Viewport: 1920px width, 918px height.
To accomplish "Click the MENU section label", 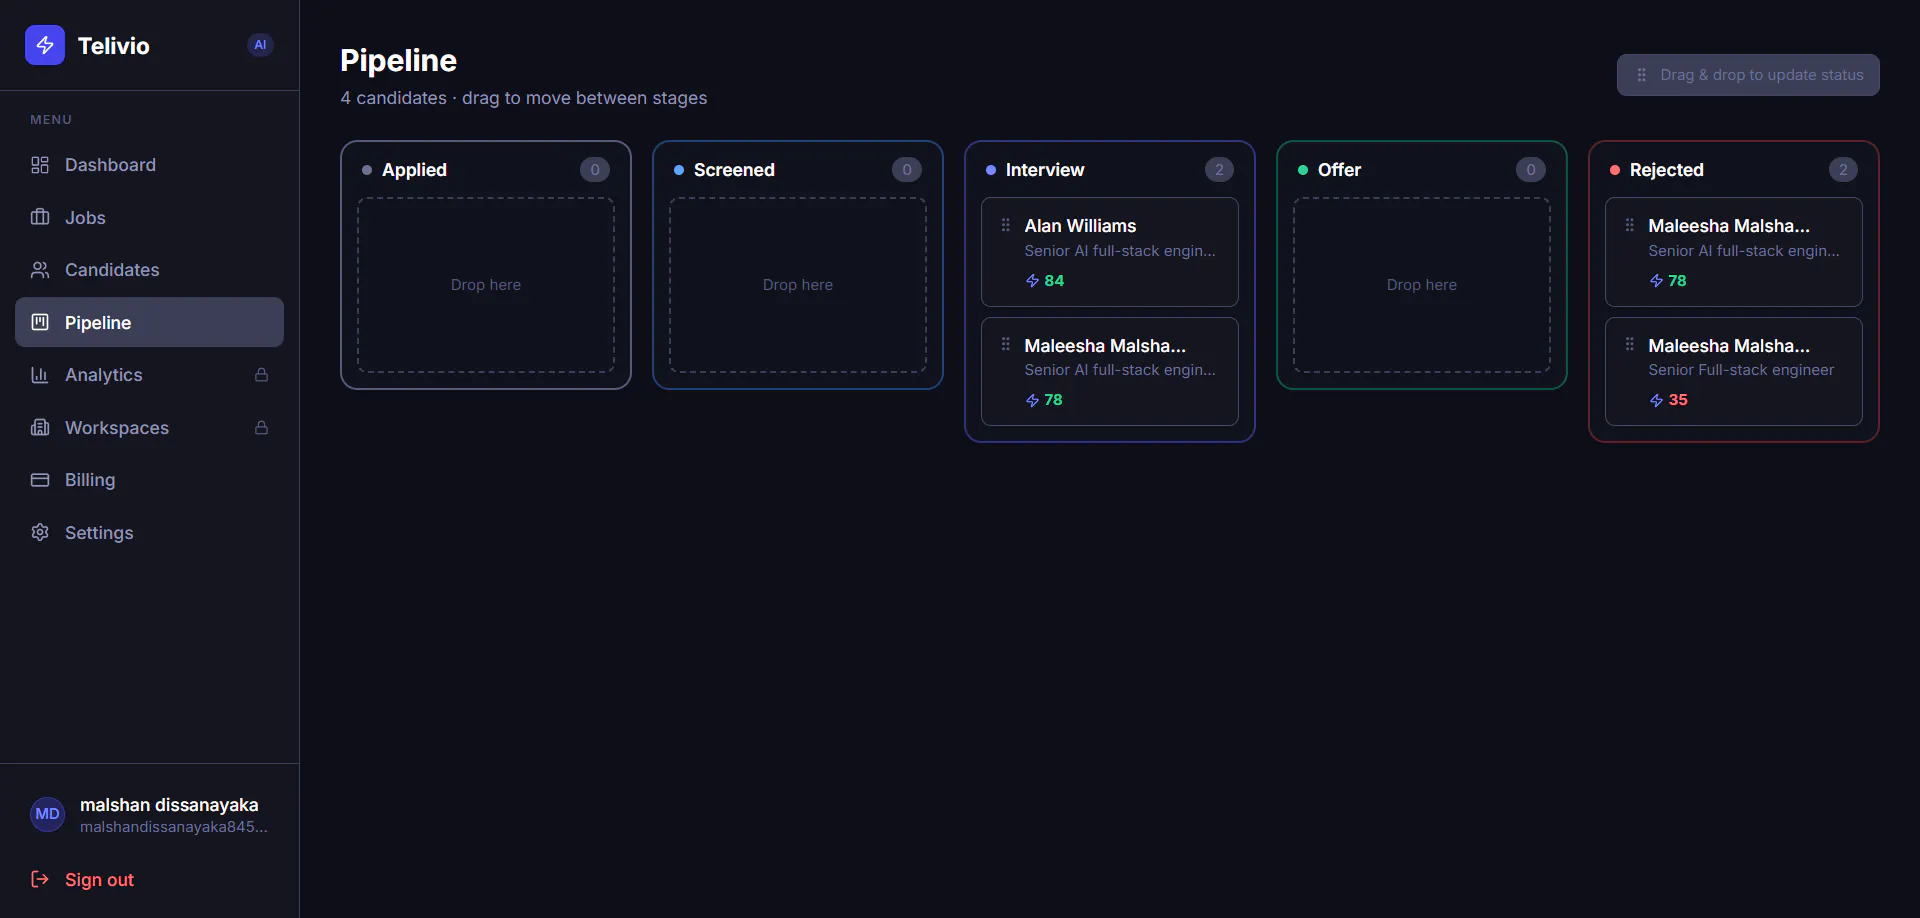I will 51,119.
